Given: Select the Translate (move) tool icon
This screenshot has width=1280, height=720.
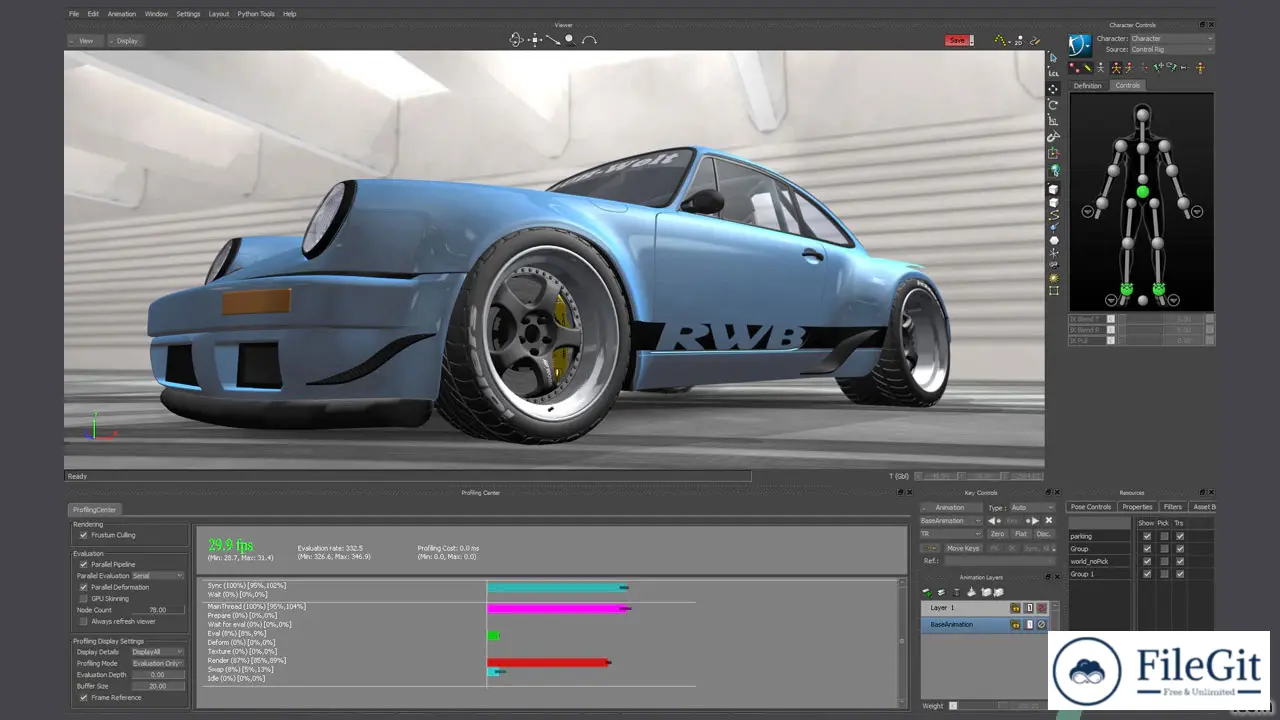Looking at the screenshot, I should click(1054, 89).
